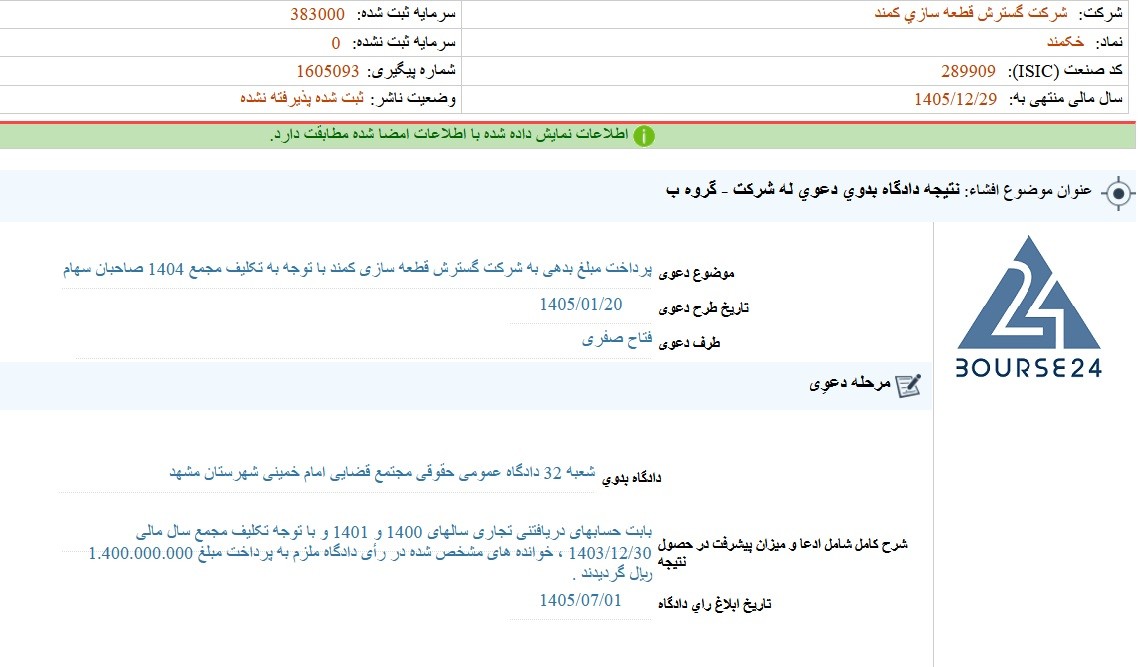
Task: Click the unregistered capital value 0
Action: tap(335, 43)
